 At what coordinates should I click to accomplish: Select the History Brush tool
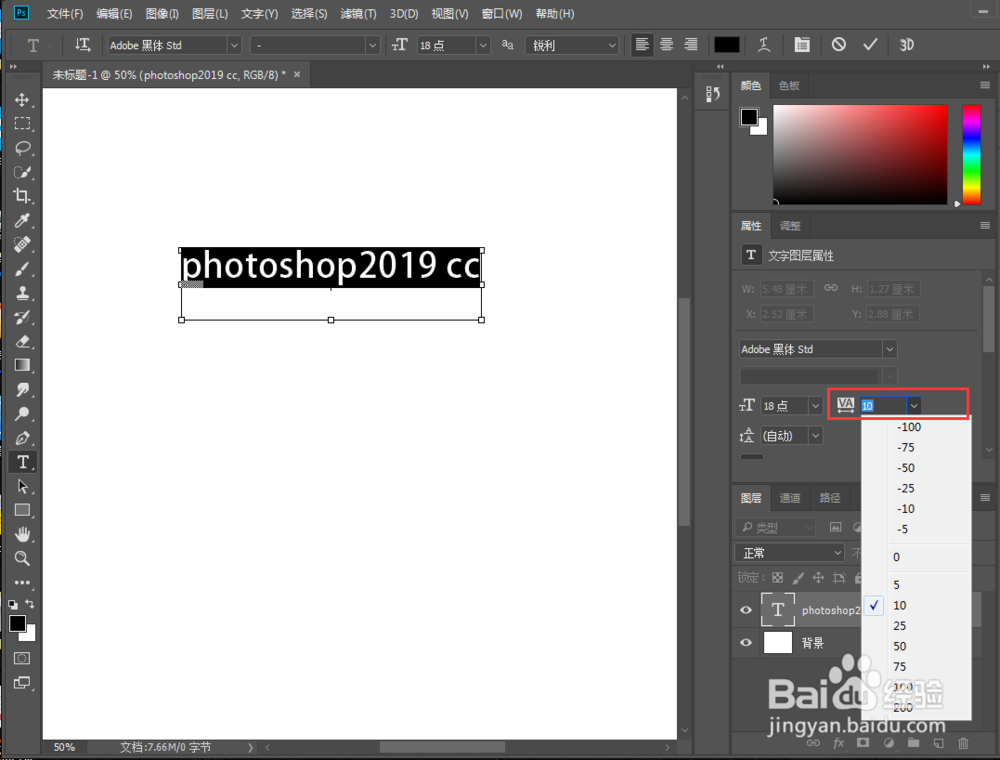(22, 318)
